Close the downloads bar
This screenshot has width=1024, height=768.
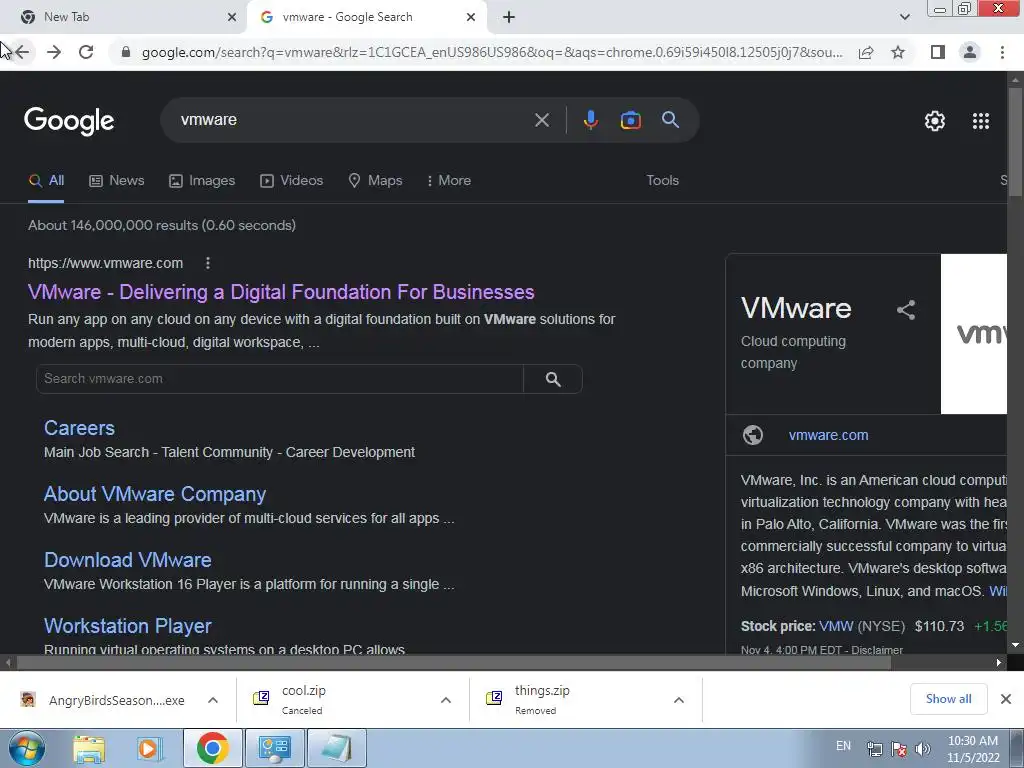tap(1006, 699)
